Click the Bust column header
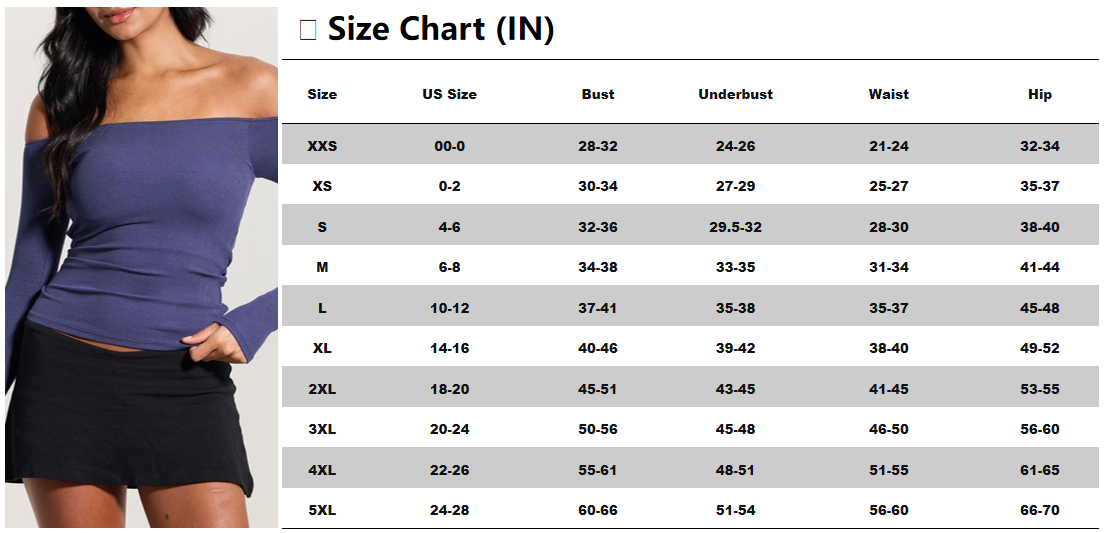 click(598, 94)
